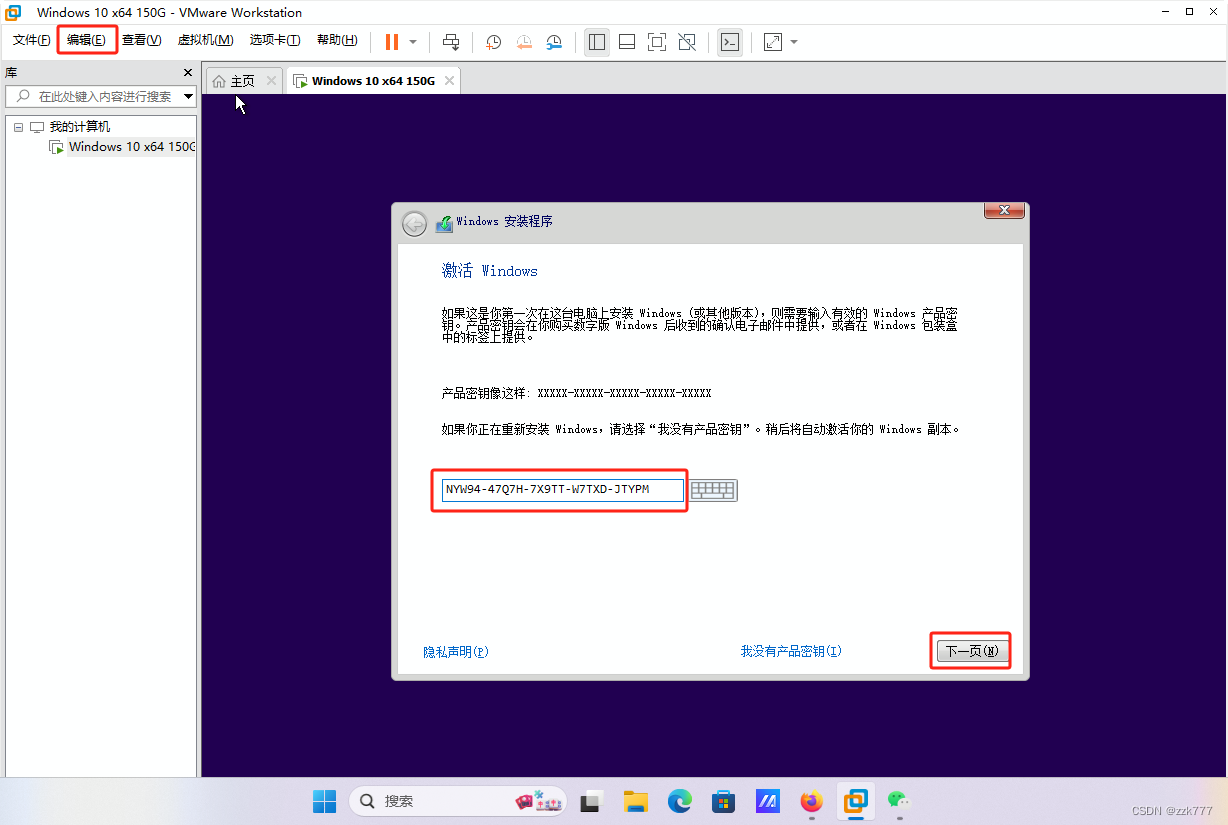
Task: Close the Windows 安装程序 dialog
Action: click(1004, 210)
